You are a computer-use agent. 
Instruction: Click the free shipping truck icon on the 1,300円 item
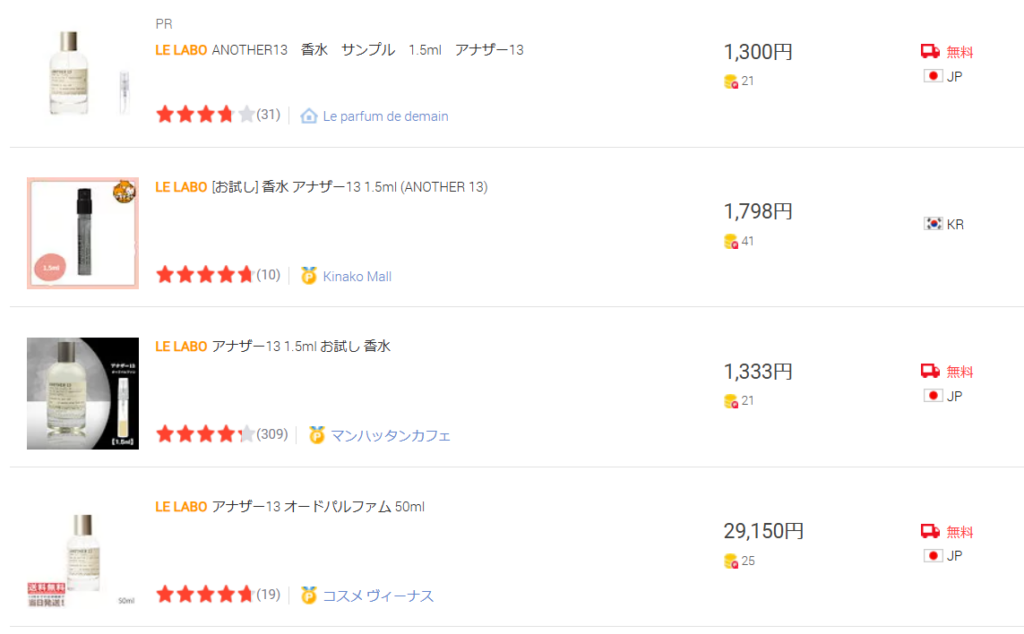(930, 51)
